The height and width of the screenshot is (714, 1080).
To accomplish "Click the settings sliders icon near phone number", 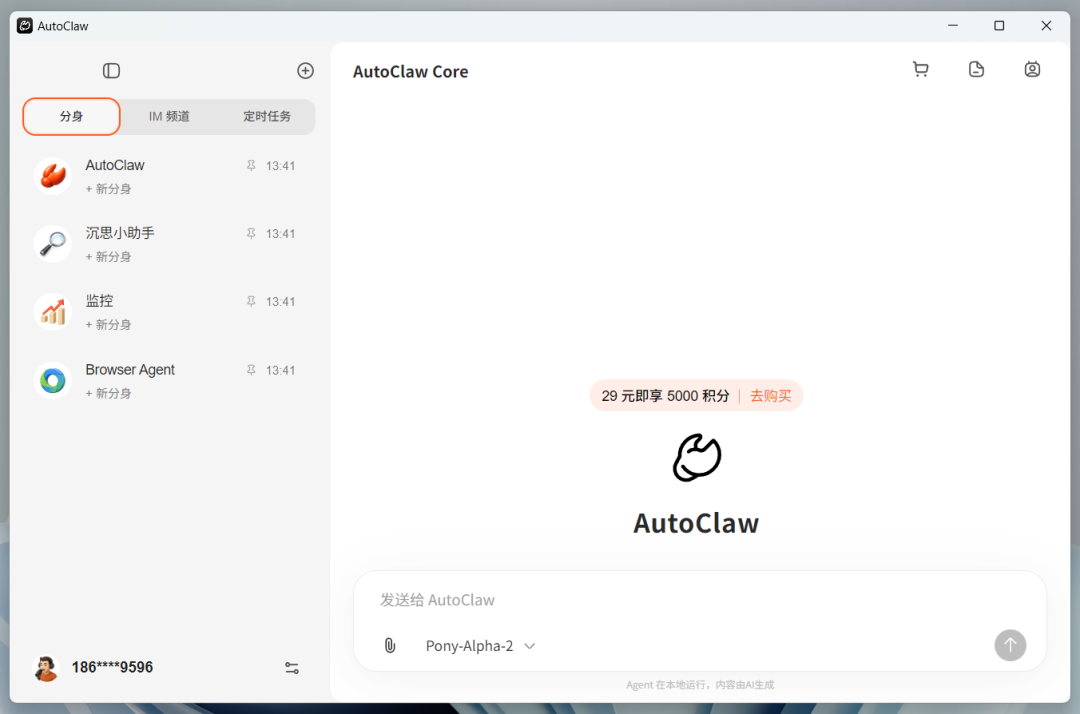I will point(291,667).
